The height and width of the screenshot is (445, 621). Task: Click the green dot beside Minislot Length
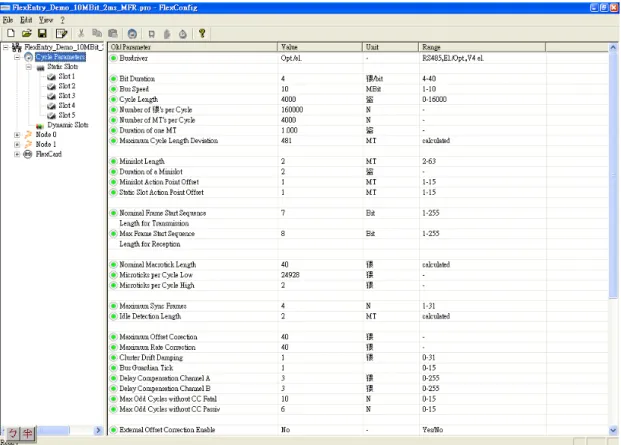tap(114, 162)
